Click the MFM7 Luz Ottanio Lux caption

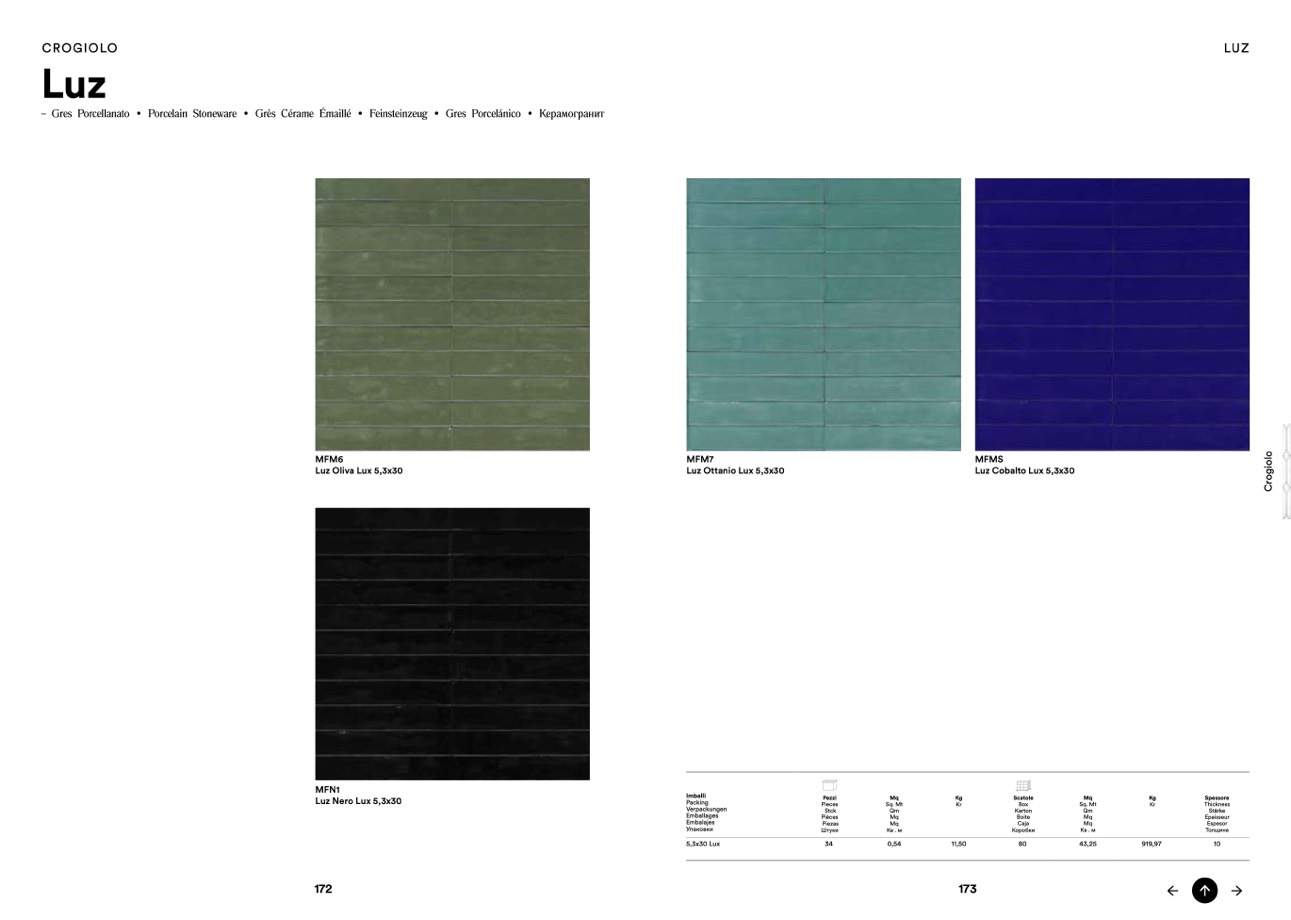click(735, 465)
